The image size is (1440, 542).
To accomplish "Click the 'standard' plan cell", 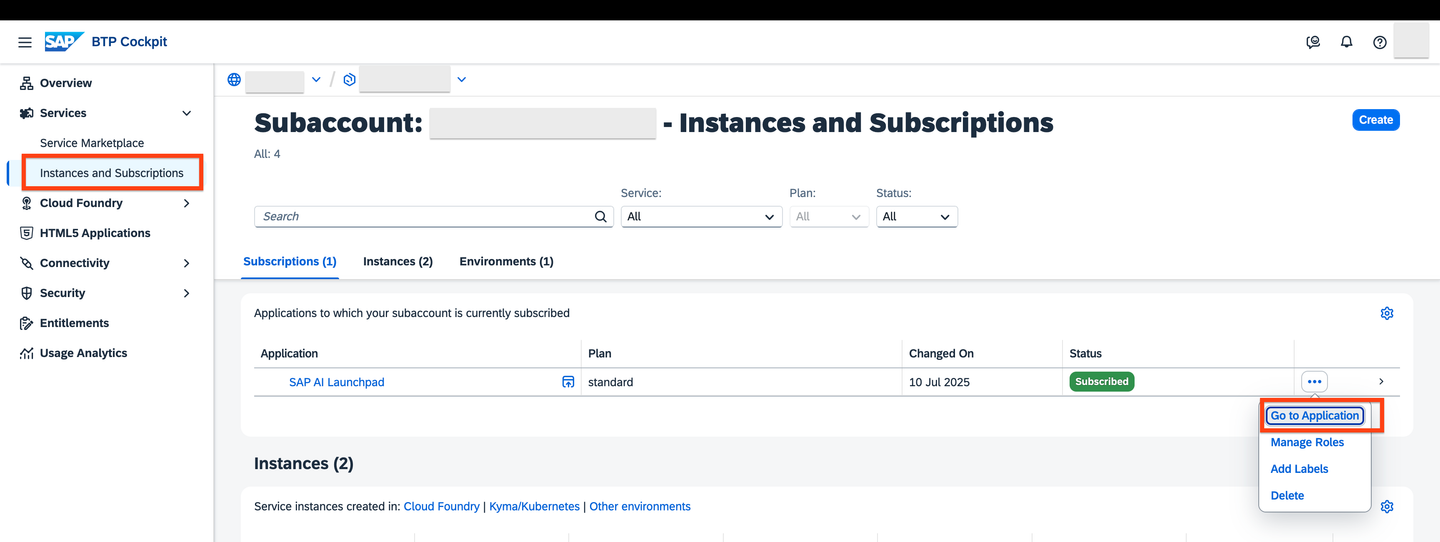I will coord(610,382).
